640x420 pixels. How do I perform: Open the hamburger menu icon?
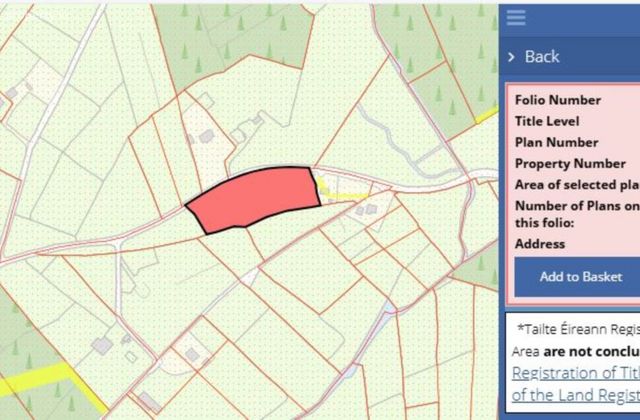click(516, 18)
